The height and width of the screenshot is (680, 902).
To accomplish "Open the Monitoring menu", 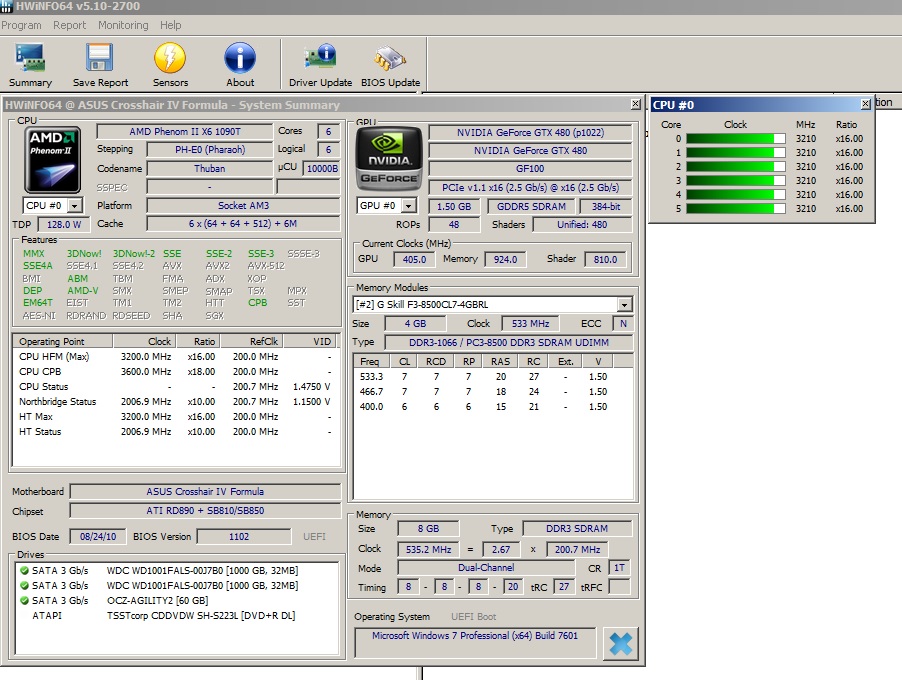I will tap(123, 25).
